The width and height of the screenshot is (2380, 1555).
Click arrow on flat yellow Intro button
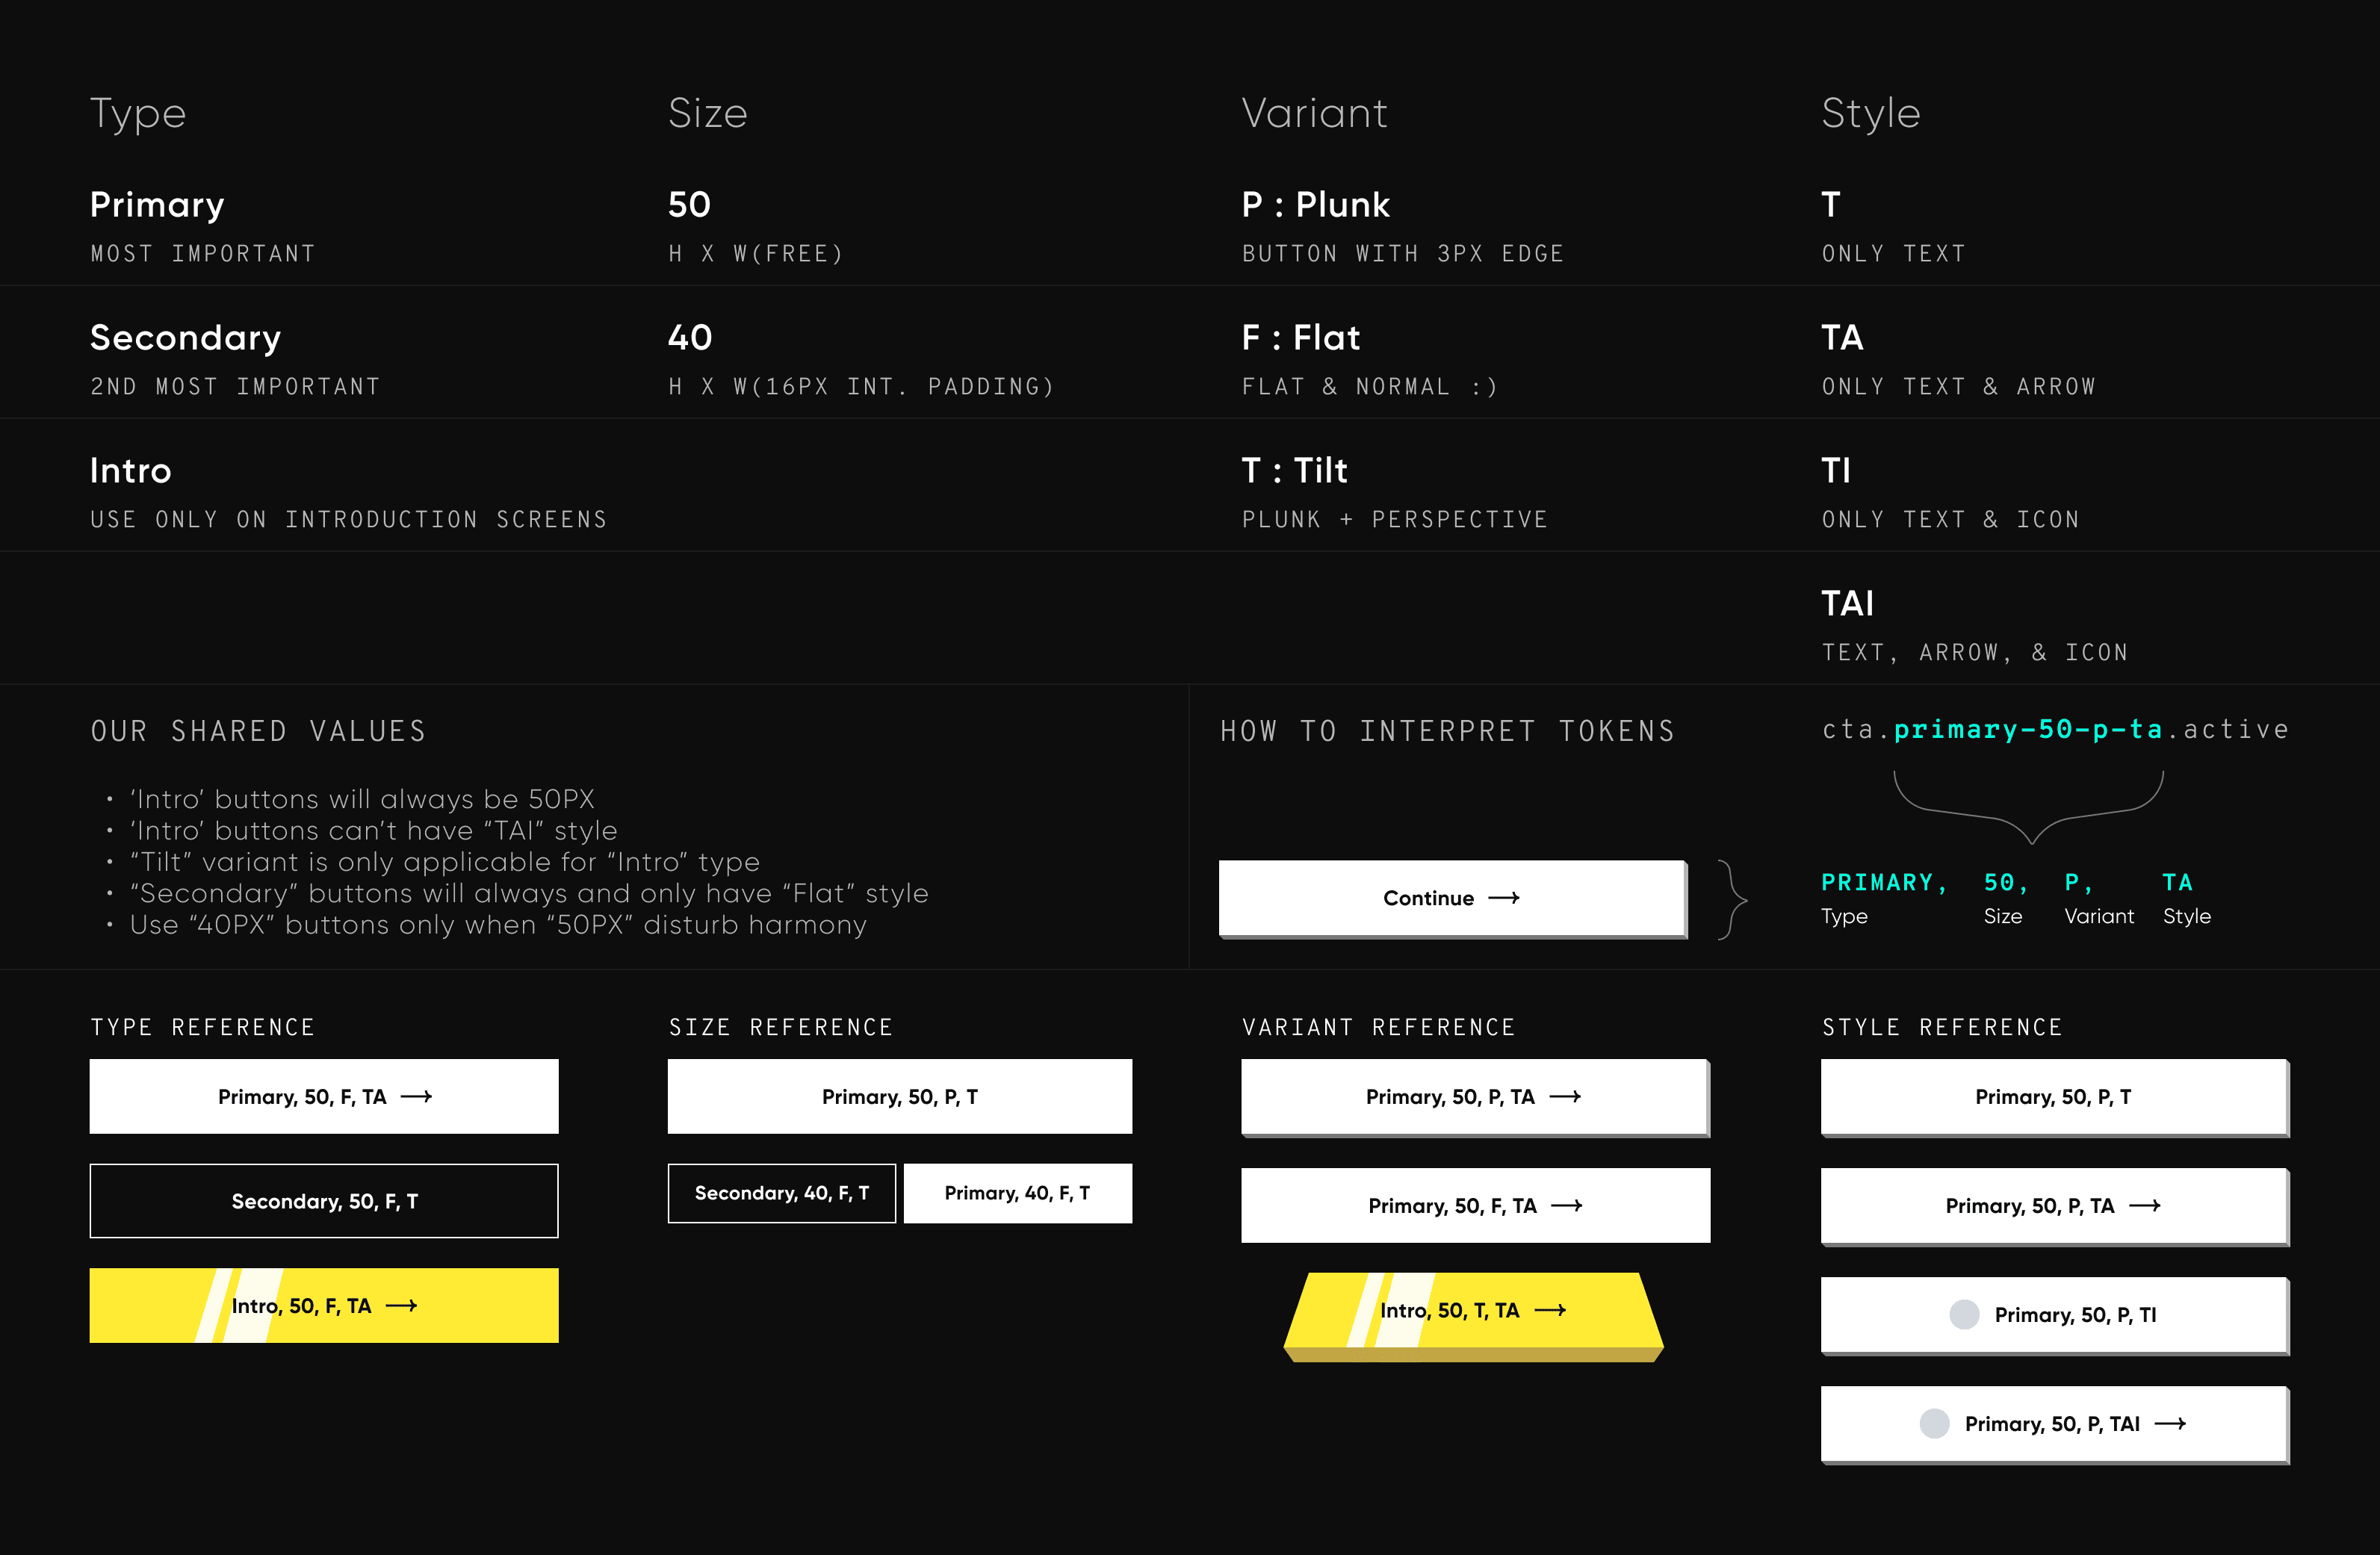tap(401, 1306)
